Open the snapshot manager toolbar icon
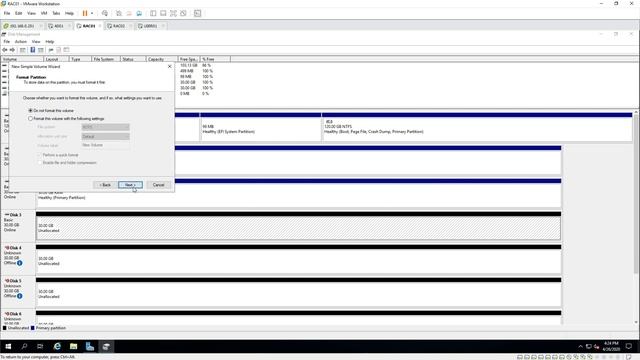Viewport: 640px width, 360px height. tap(139, 13)
